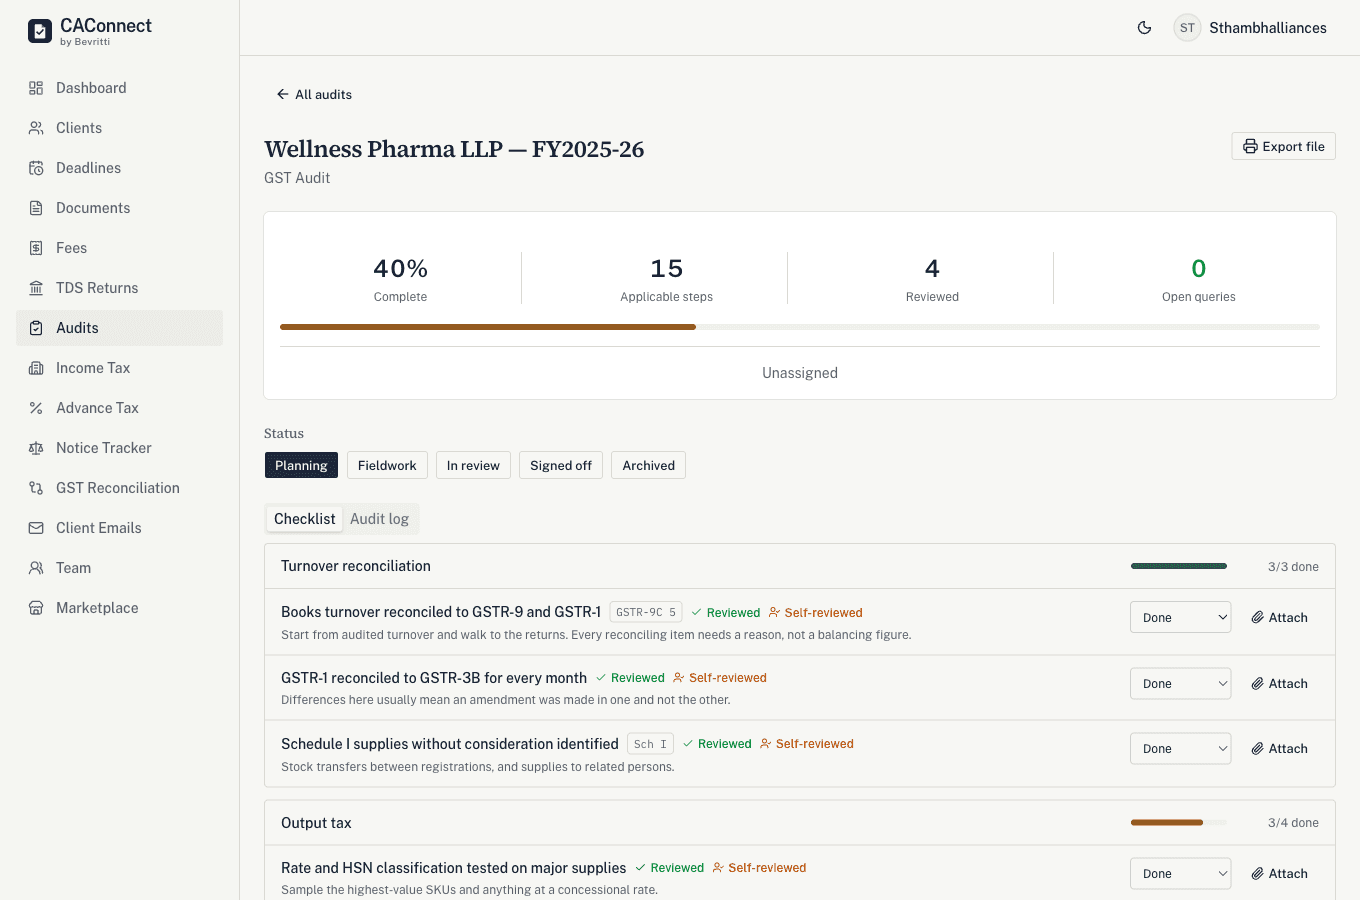Screen dimensions: 1360x900
Task: Click the Marketplace store icon
Action: click(x=36, y=608)
